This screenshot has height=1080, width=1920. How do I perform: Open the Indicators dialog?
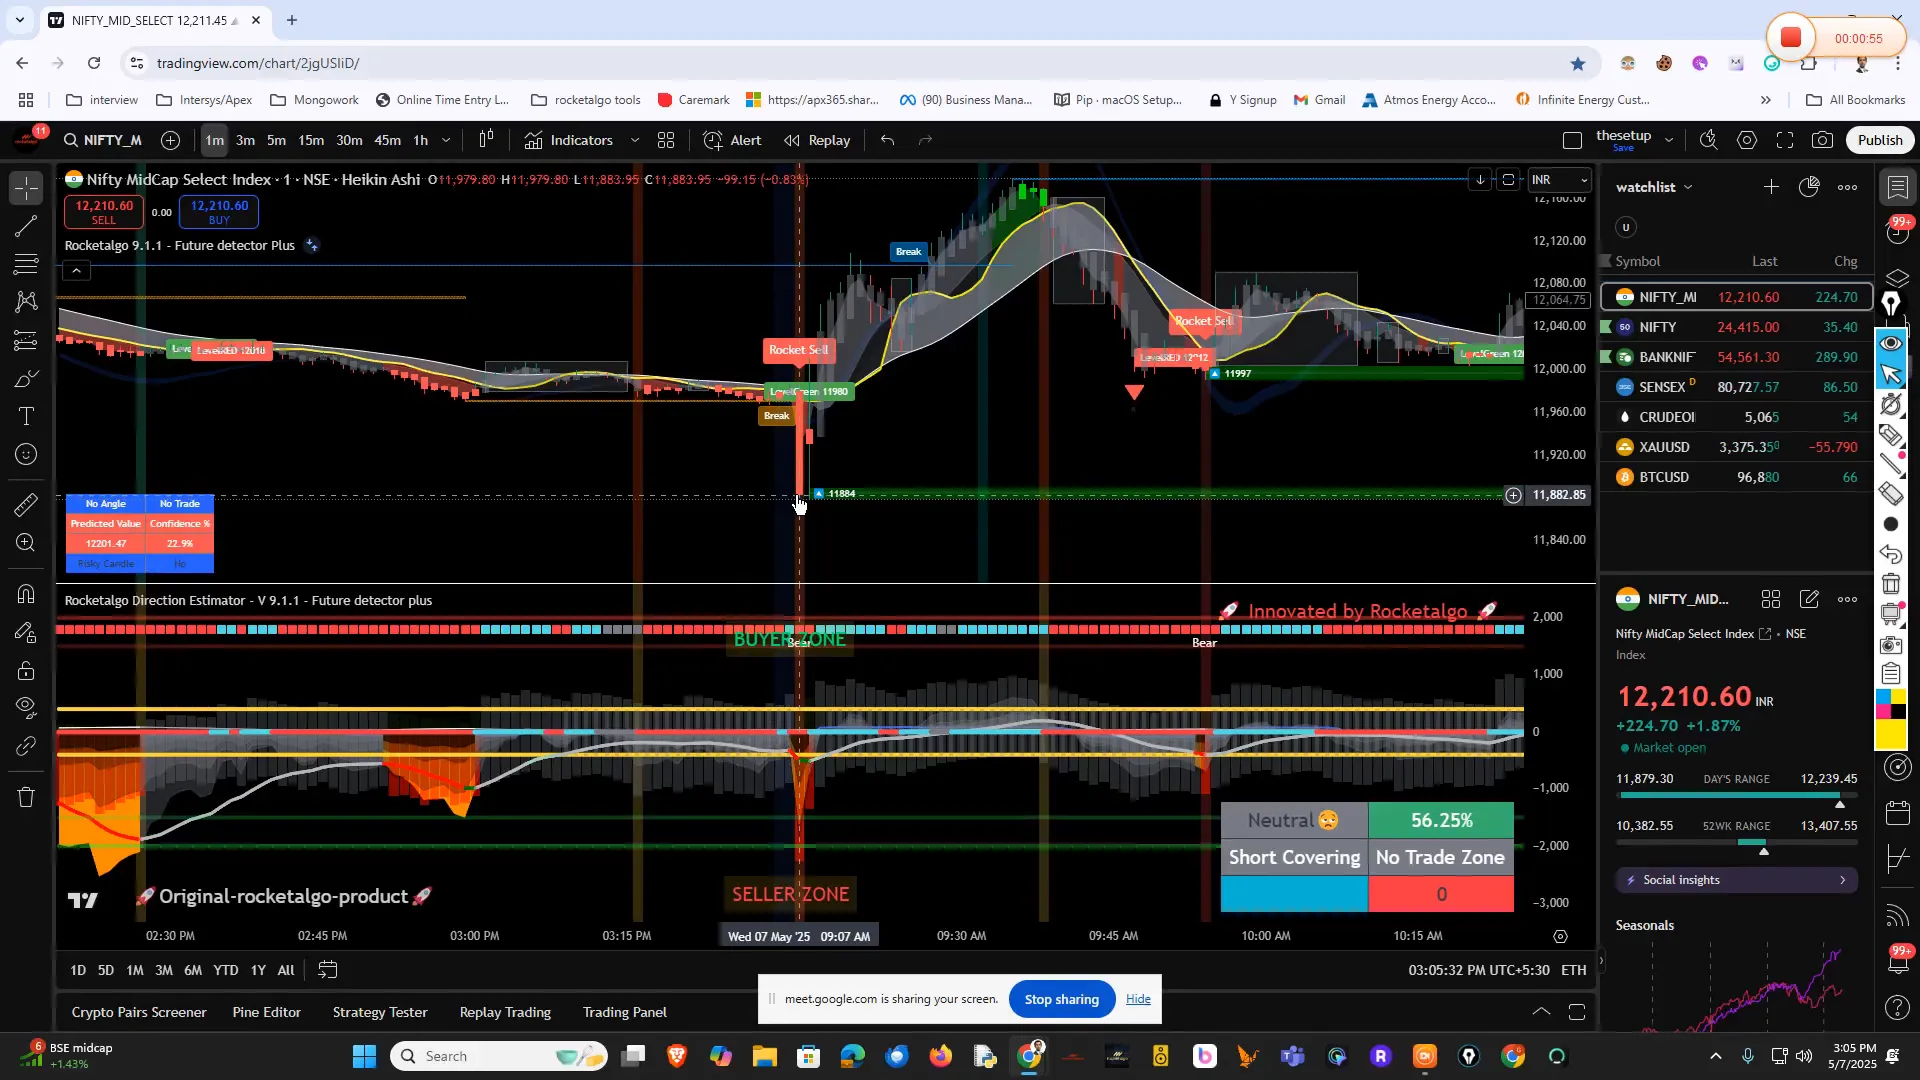[x=569, y=140]
